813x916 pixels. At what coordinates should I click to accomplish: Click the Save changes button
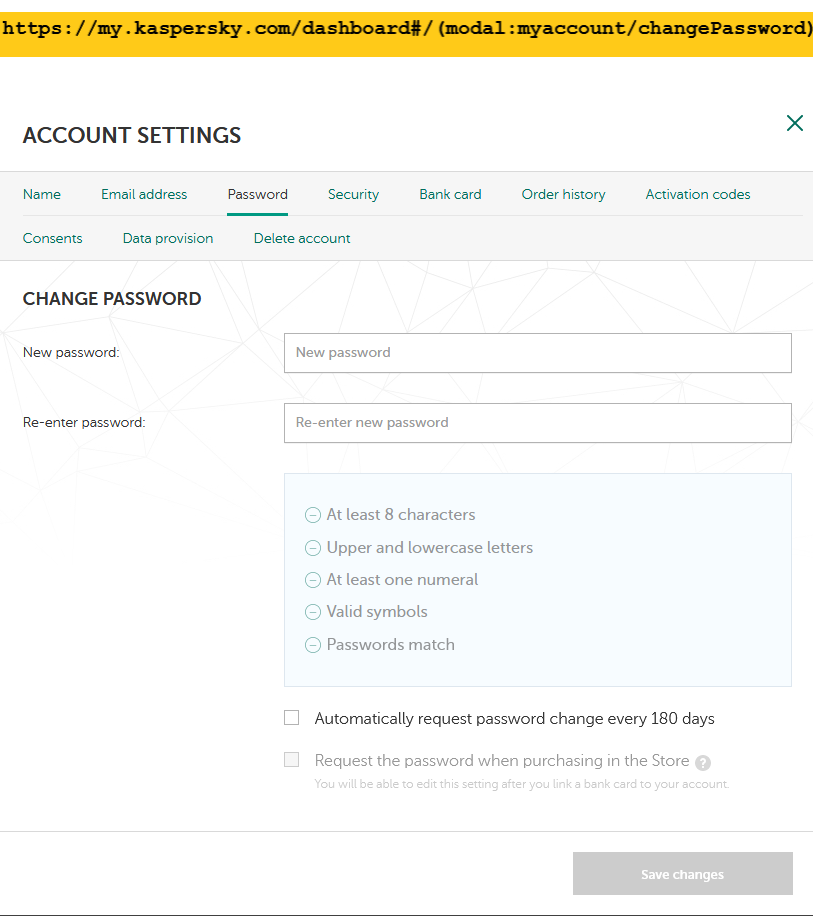[x=682, y=874]
